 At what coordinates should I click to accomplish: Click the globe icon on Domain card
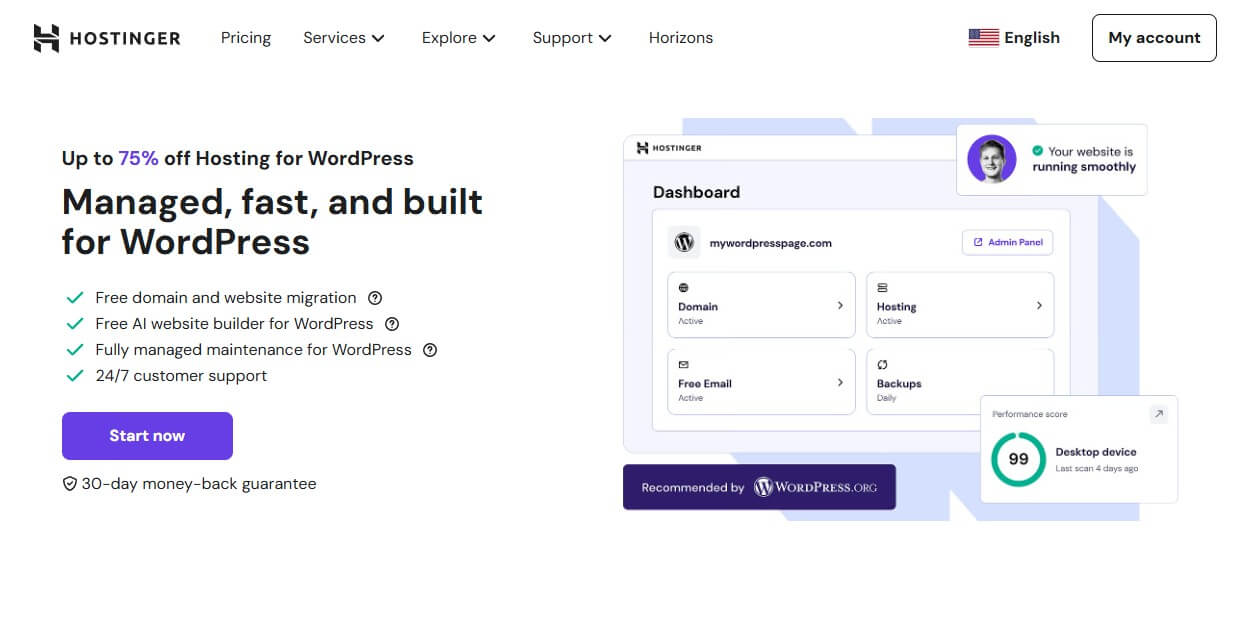click(x=683, y=288)
